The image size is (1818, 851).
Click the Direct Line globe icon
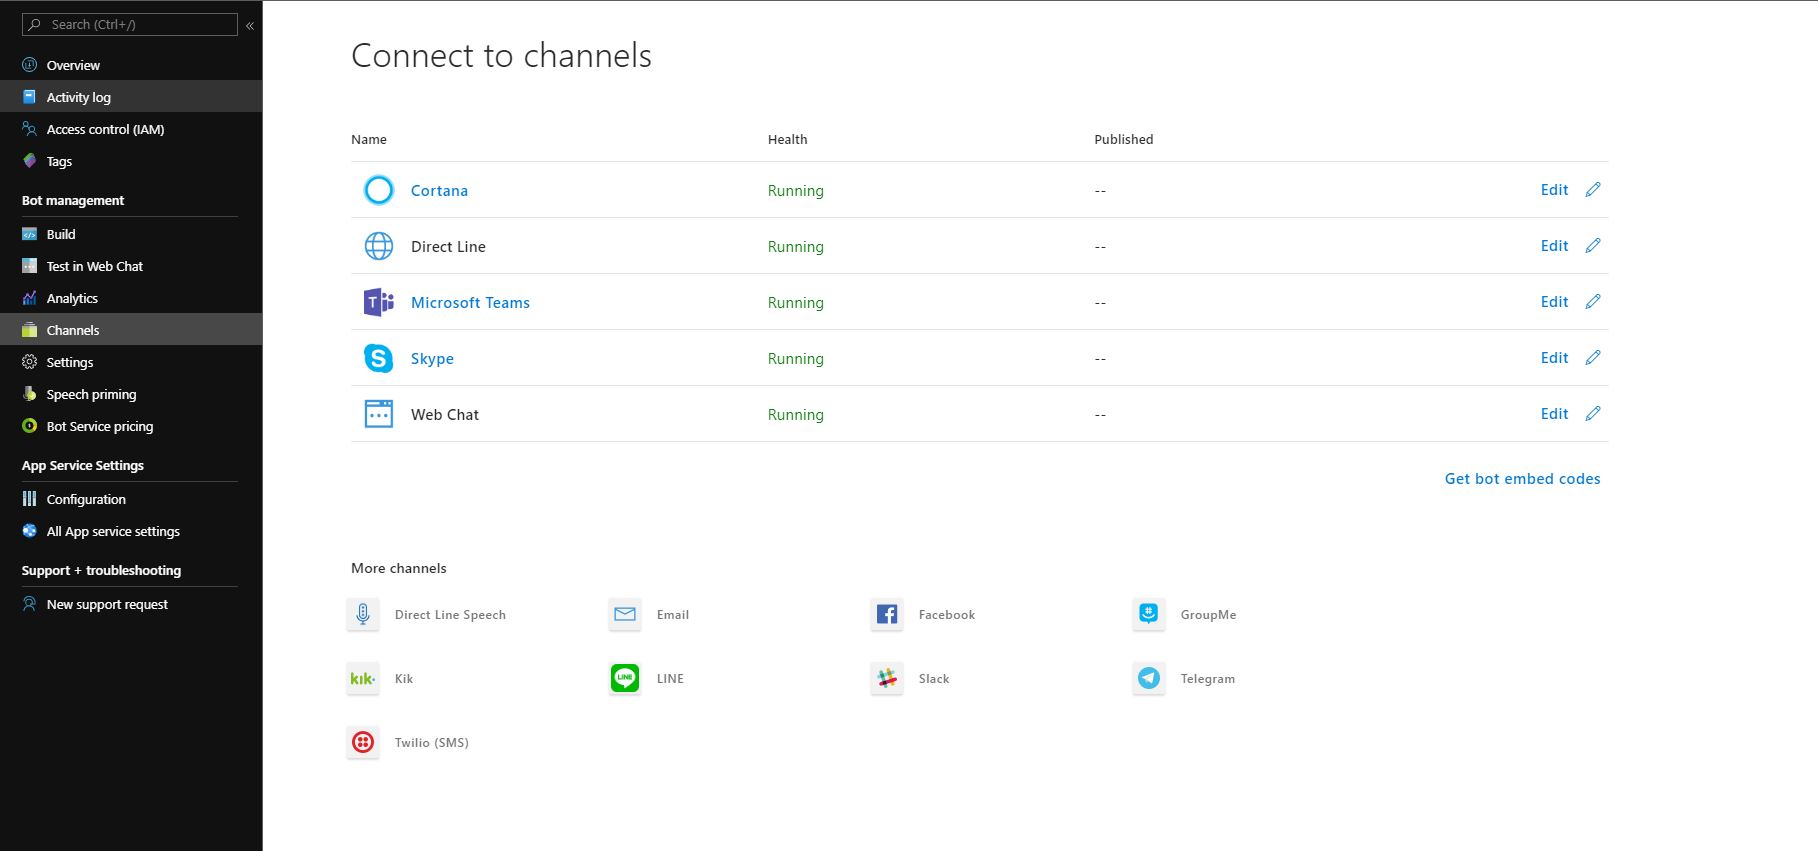point(379,246)
